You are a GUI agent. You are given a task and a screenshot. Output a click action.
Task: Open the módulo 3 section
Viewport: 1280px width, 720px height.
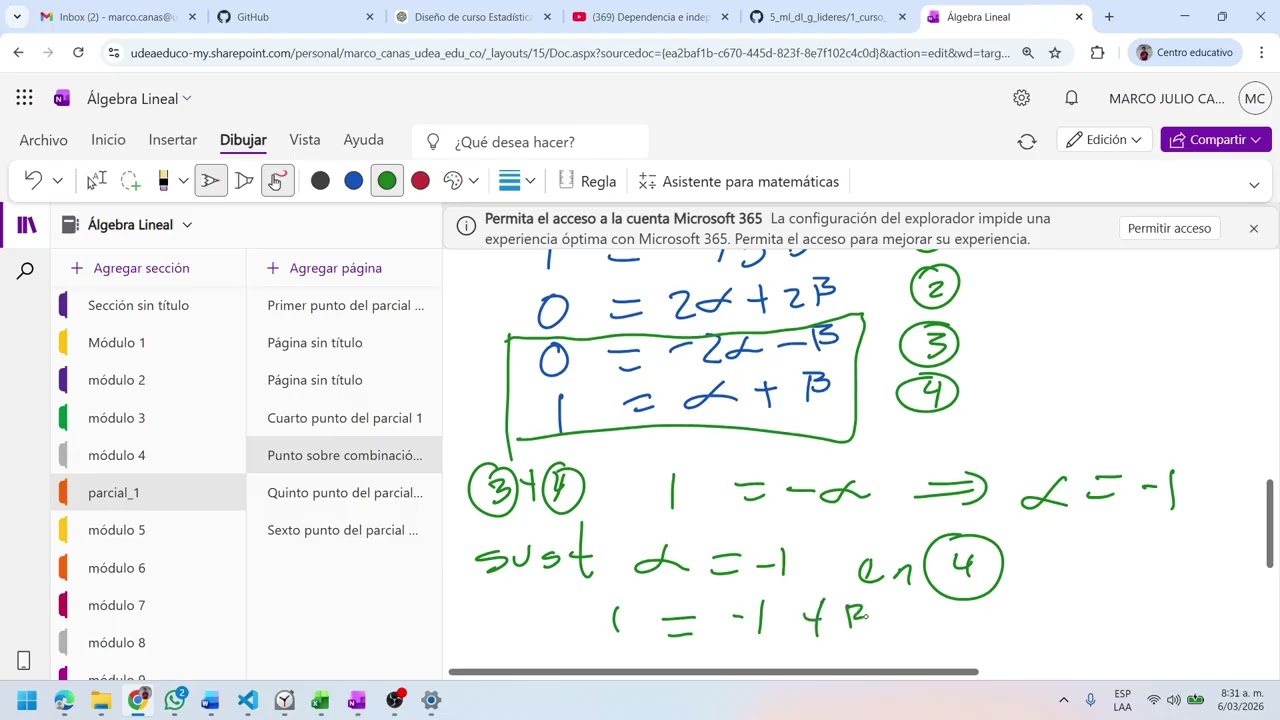(x=148, y=418)
